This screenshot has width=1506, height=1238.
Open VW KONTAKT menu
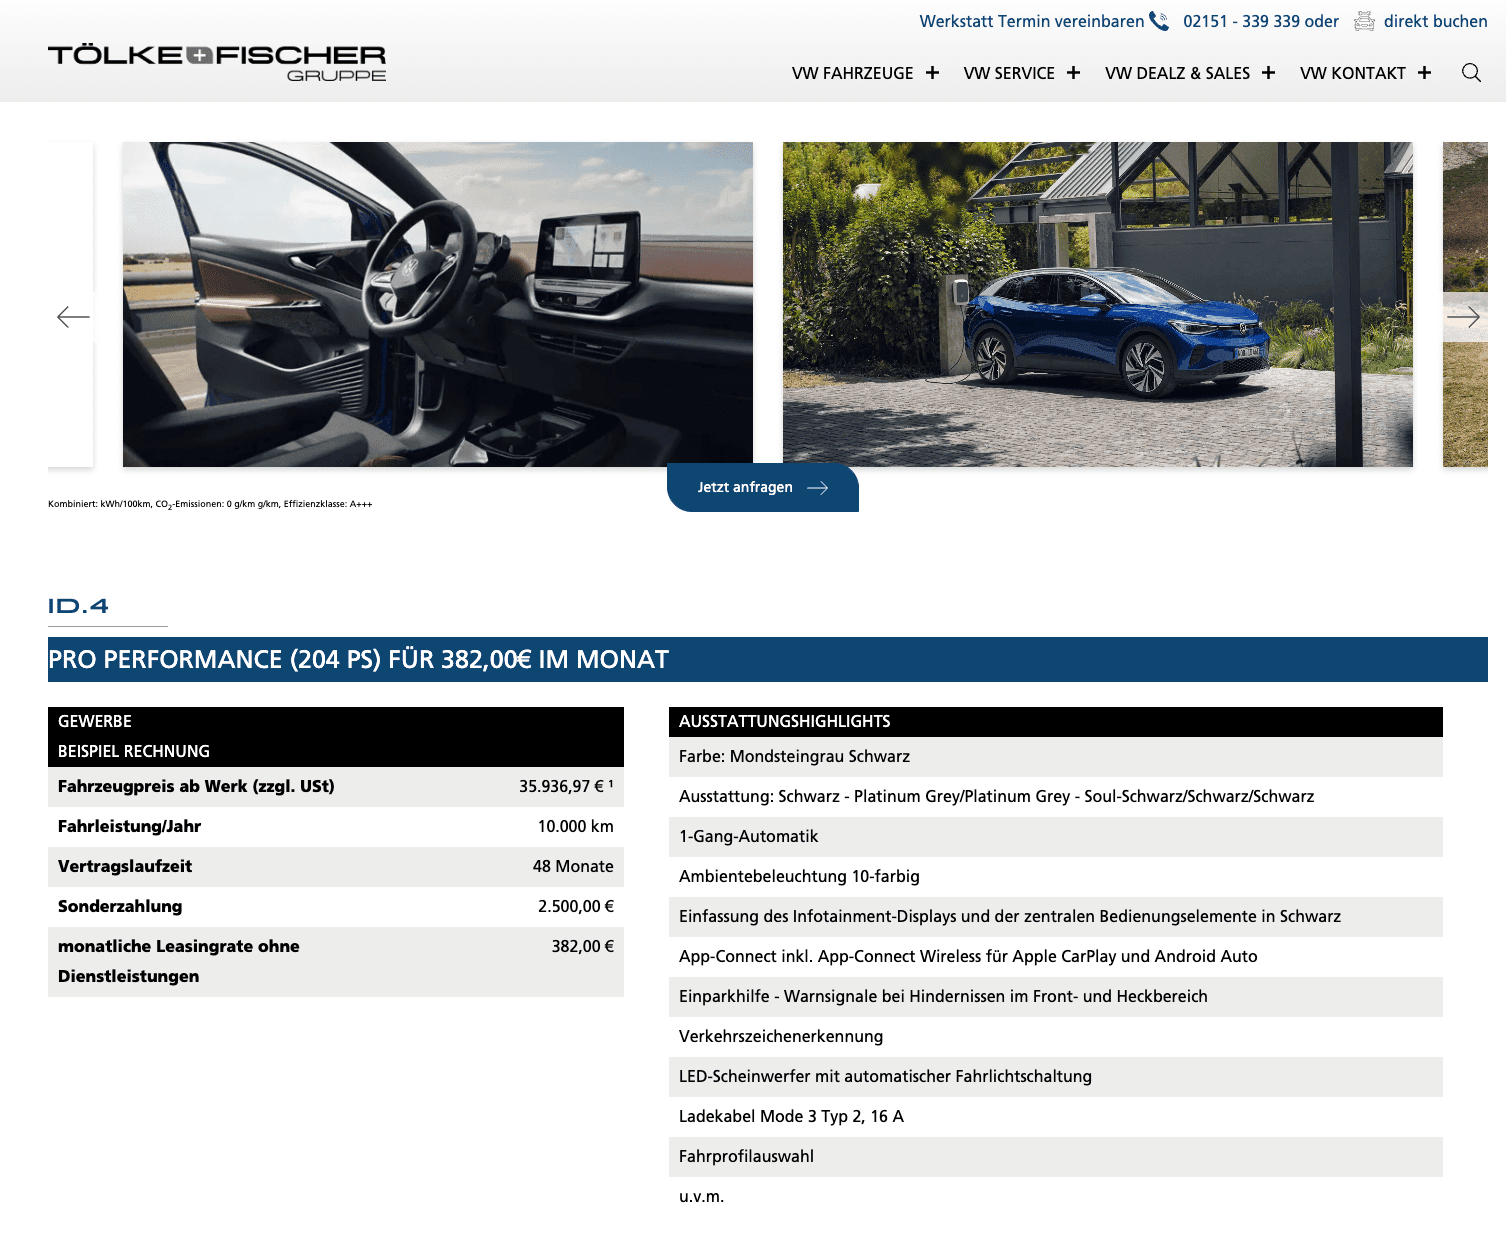(x=1352, y=73)
